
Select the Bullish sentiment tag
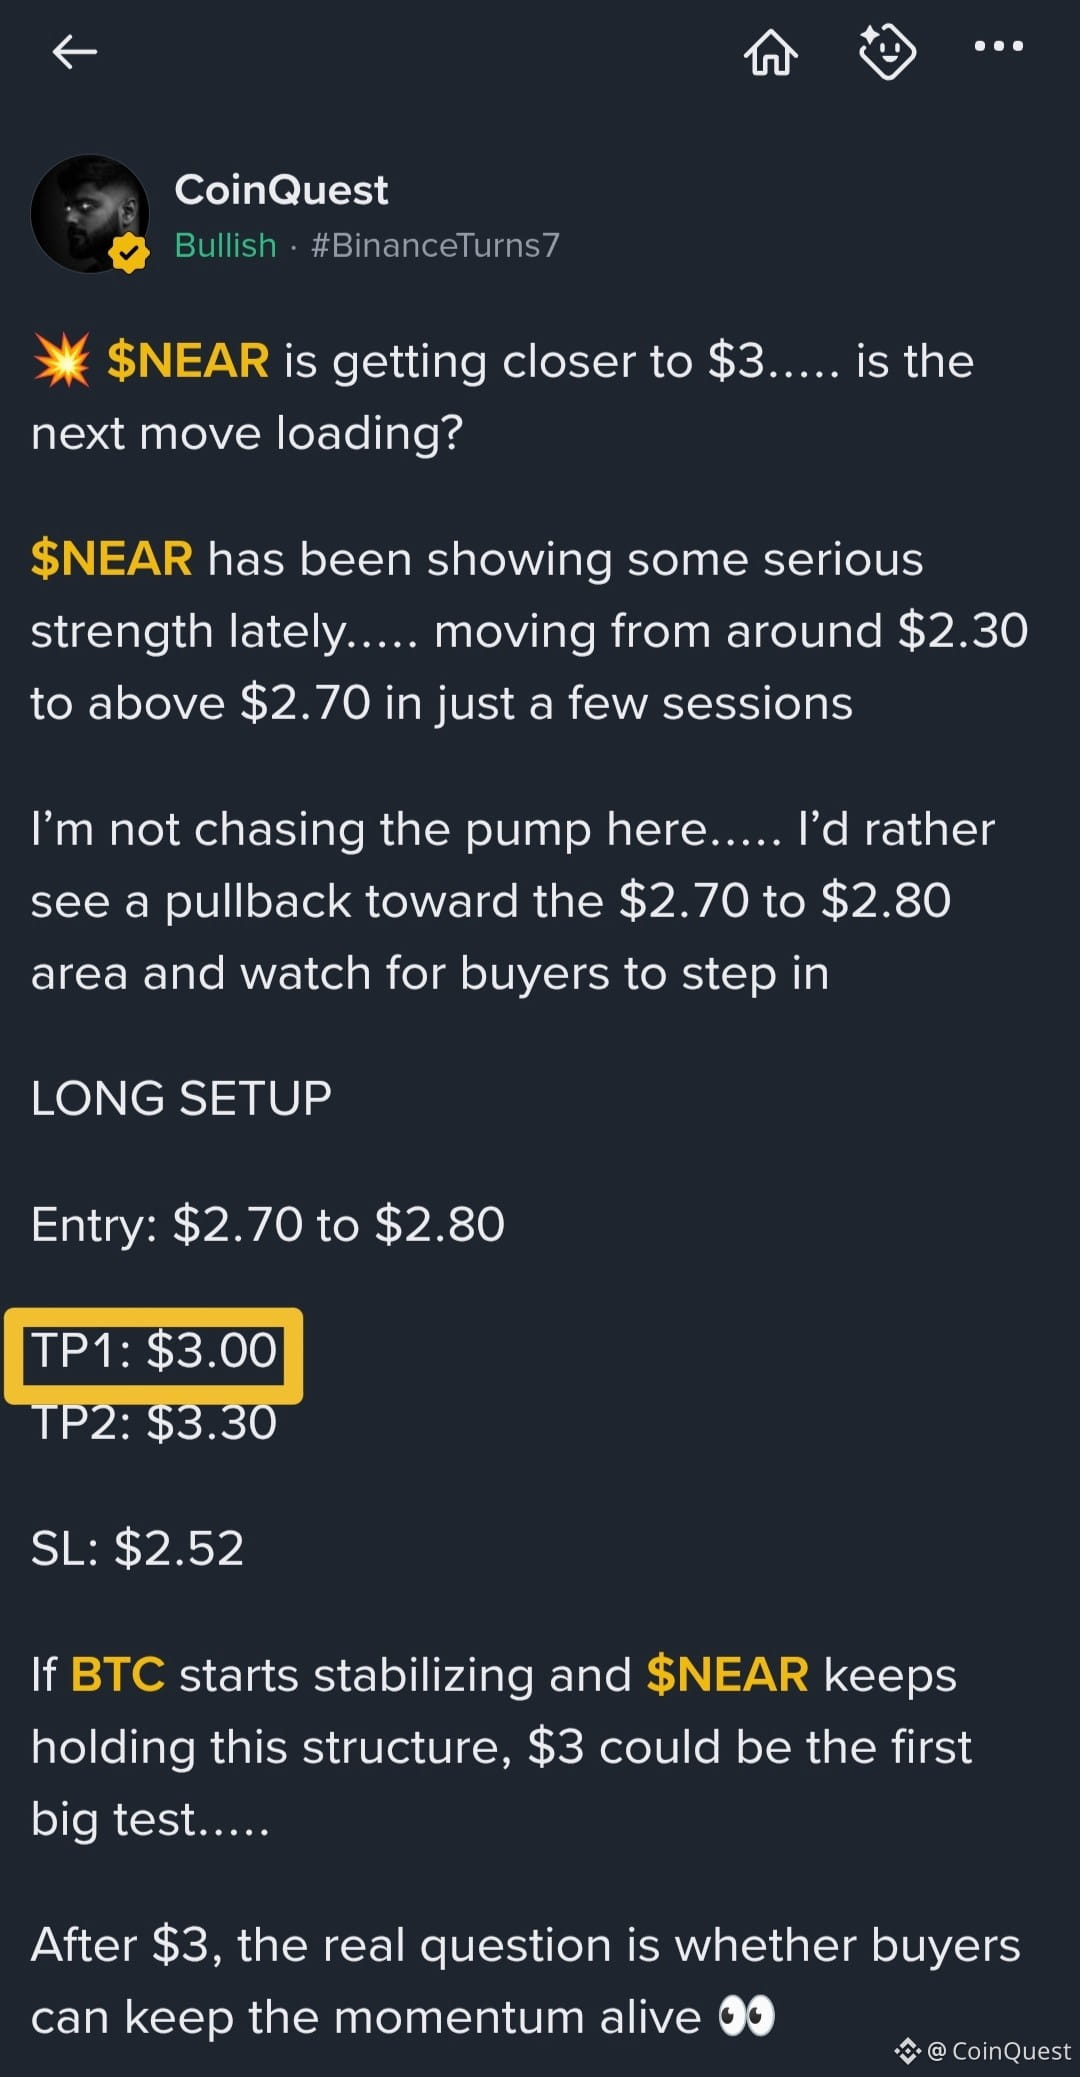(225, 245)
